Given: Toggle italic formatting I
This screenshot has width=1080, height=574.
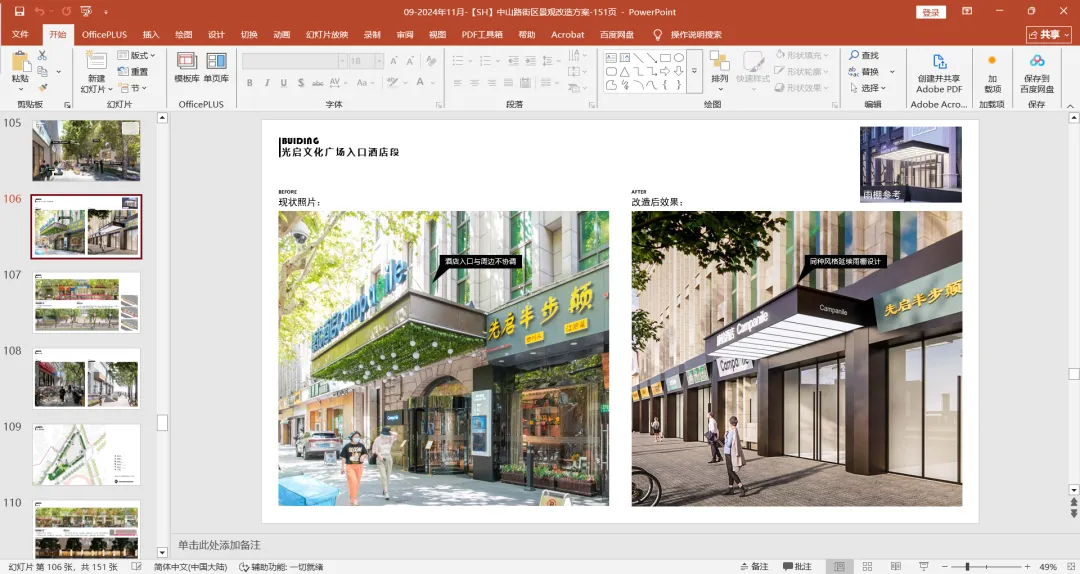Looking at the screenshot, I should click(x=267, y=83).
